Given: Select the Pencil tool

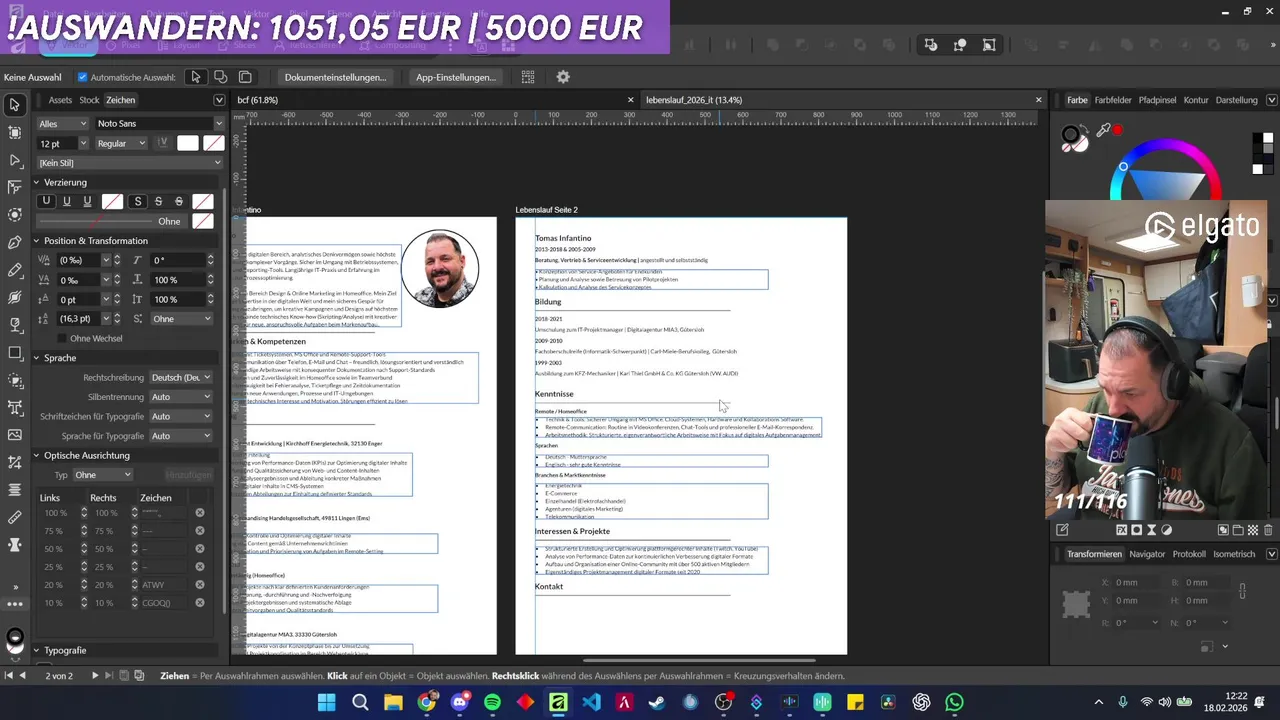Looking at the screenshot, I should [14, 270].
